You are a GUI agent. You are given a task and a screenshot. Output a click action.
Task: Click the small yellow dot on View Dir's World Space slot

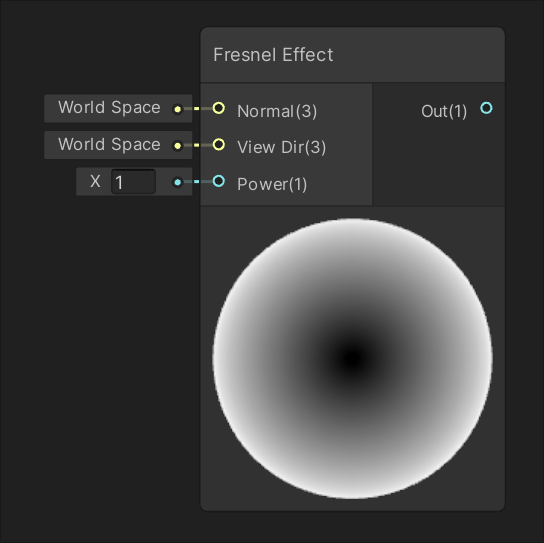pyautogui.click(x=178, y=146)
